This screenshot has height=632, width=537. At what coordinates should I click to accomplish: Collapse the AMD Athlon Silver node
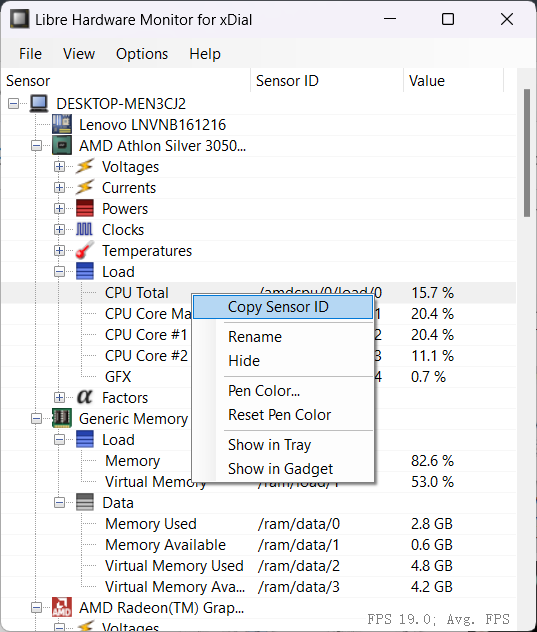click(36, 146)
